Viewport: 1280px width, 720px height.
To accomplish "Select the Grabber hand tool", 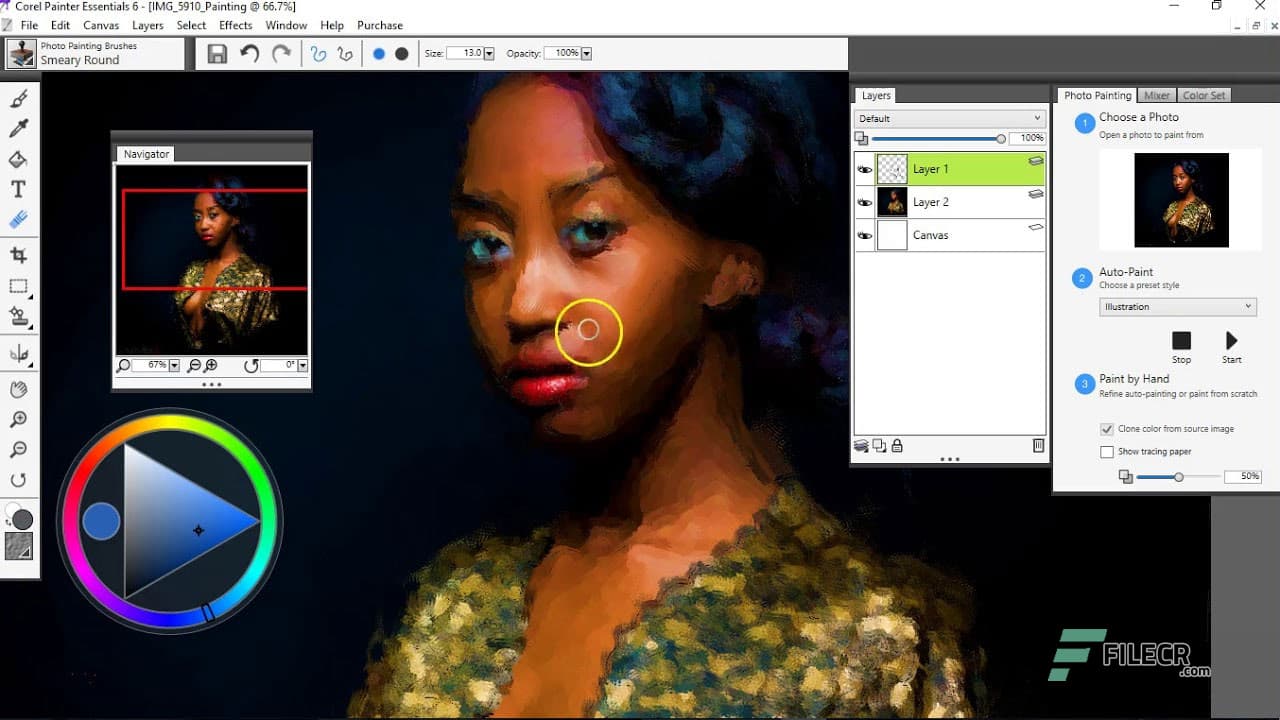I will click(x=19, y=389).
